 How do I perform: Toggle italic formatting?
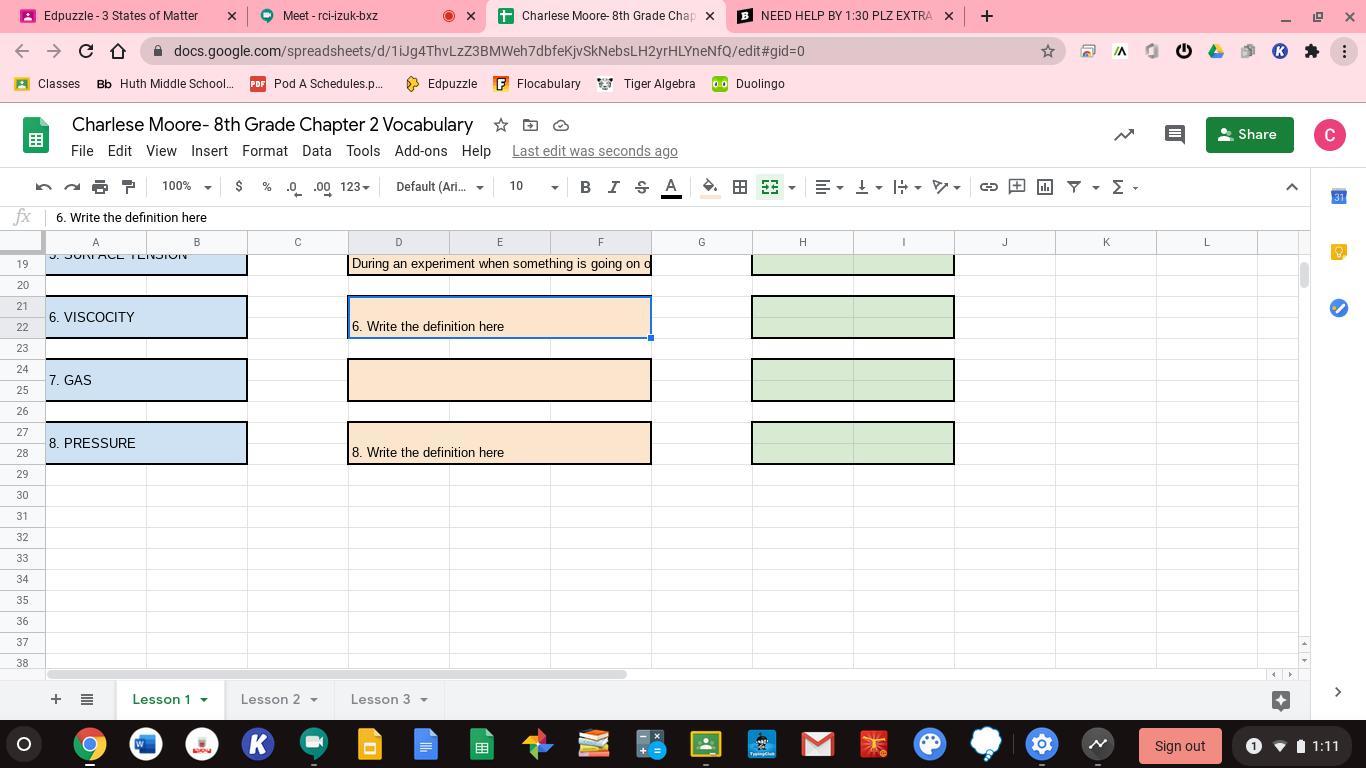pyautogui.click(x=613, y=187)
